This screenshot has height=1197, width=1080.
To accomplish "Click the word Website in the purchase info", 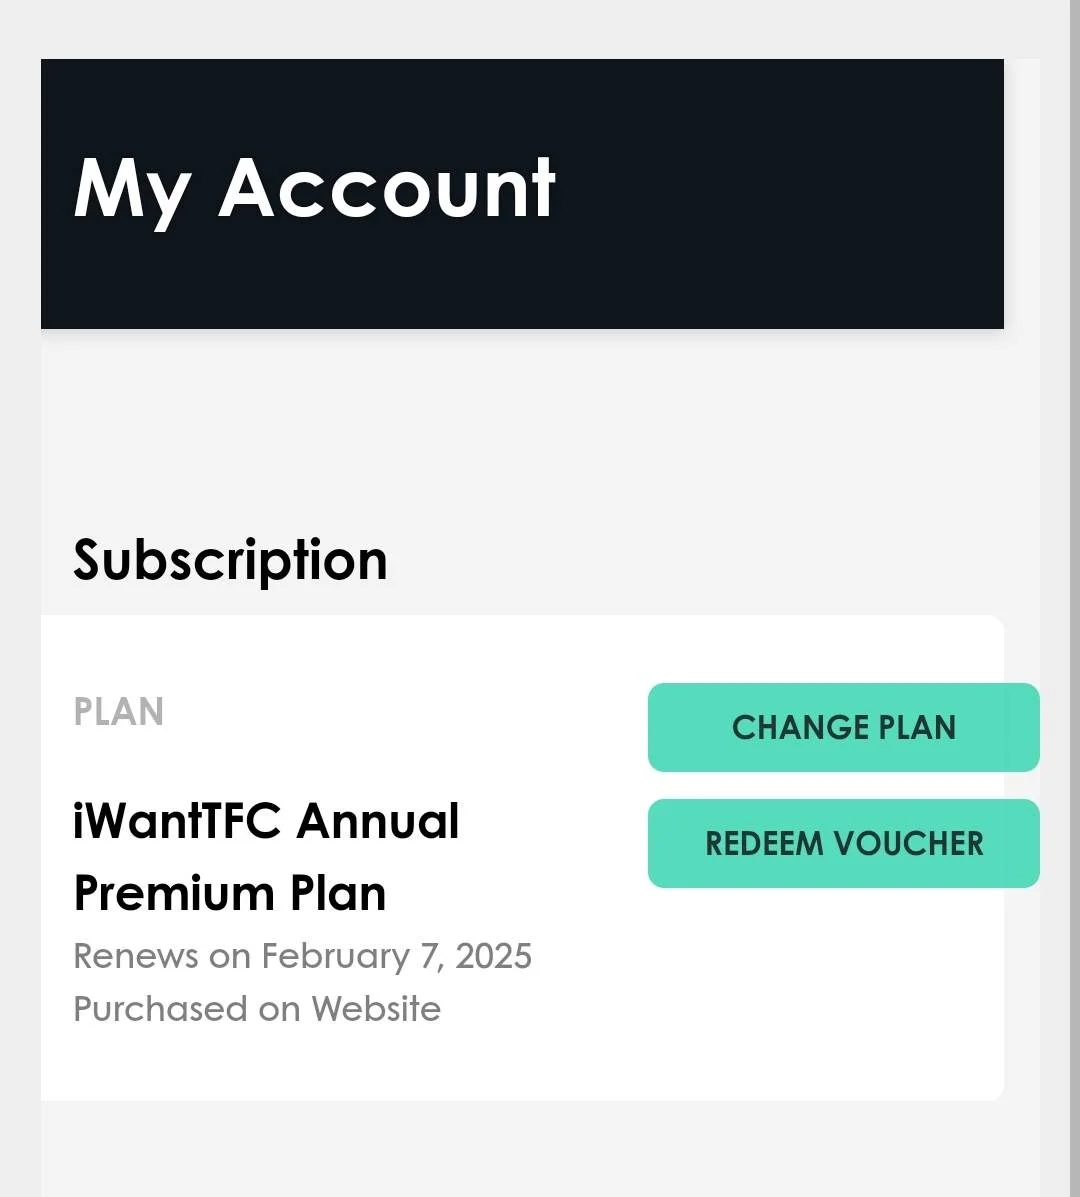I will coord(376,1009).
